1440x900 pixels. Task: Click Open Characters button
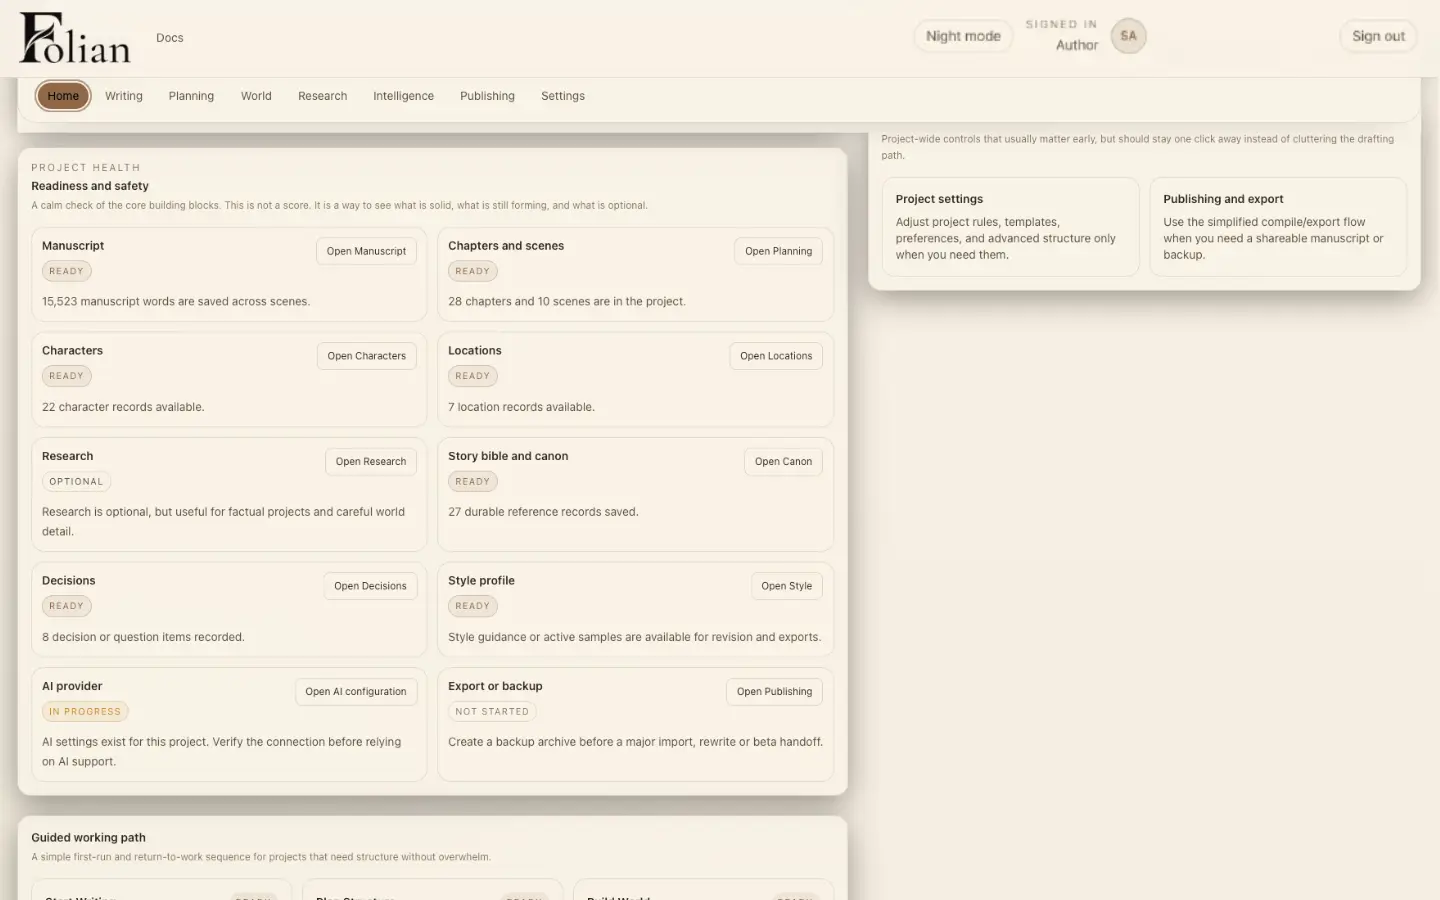click(366, 356)
